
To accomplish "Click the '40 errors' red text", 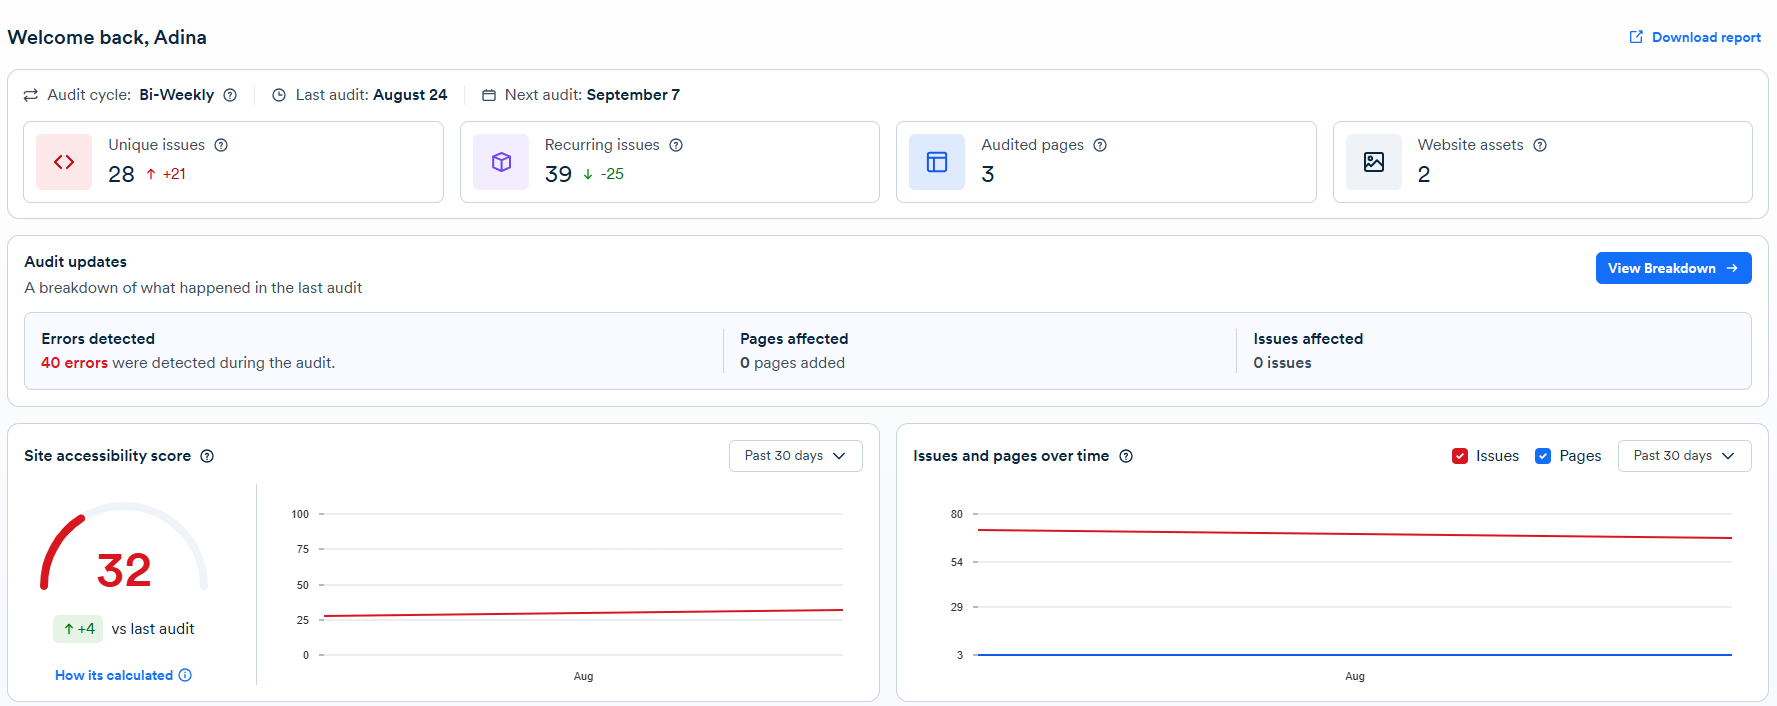I will (x=74, y=363).
